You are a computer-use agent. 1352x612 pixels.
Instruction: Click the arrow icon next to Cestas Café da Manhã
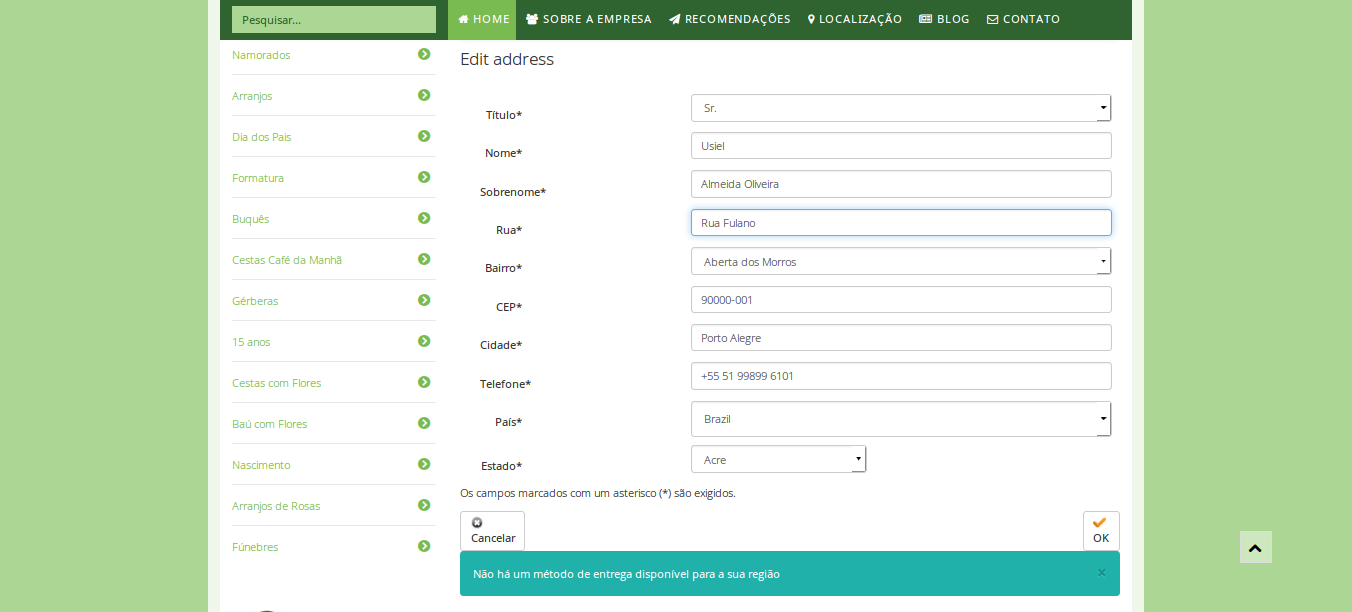pyautogui.click(x=424, y=259)
